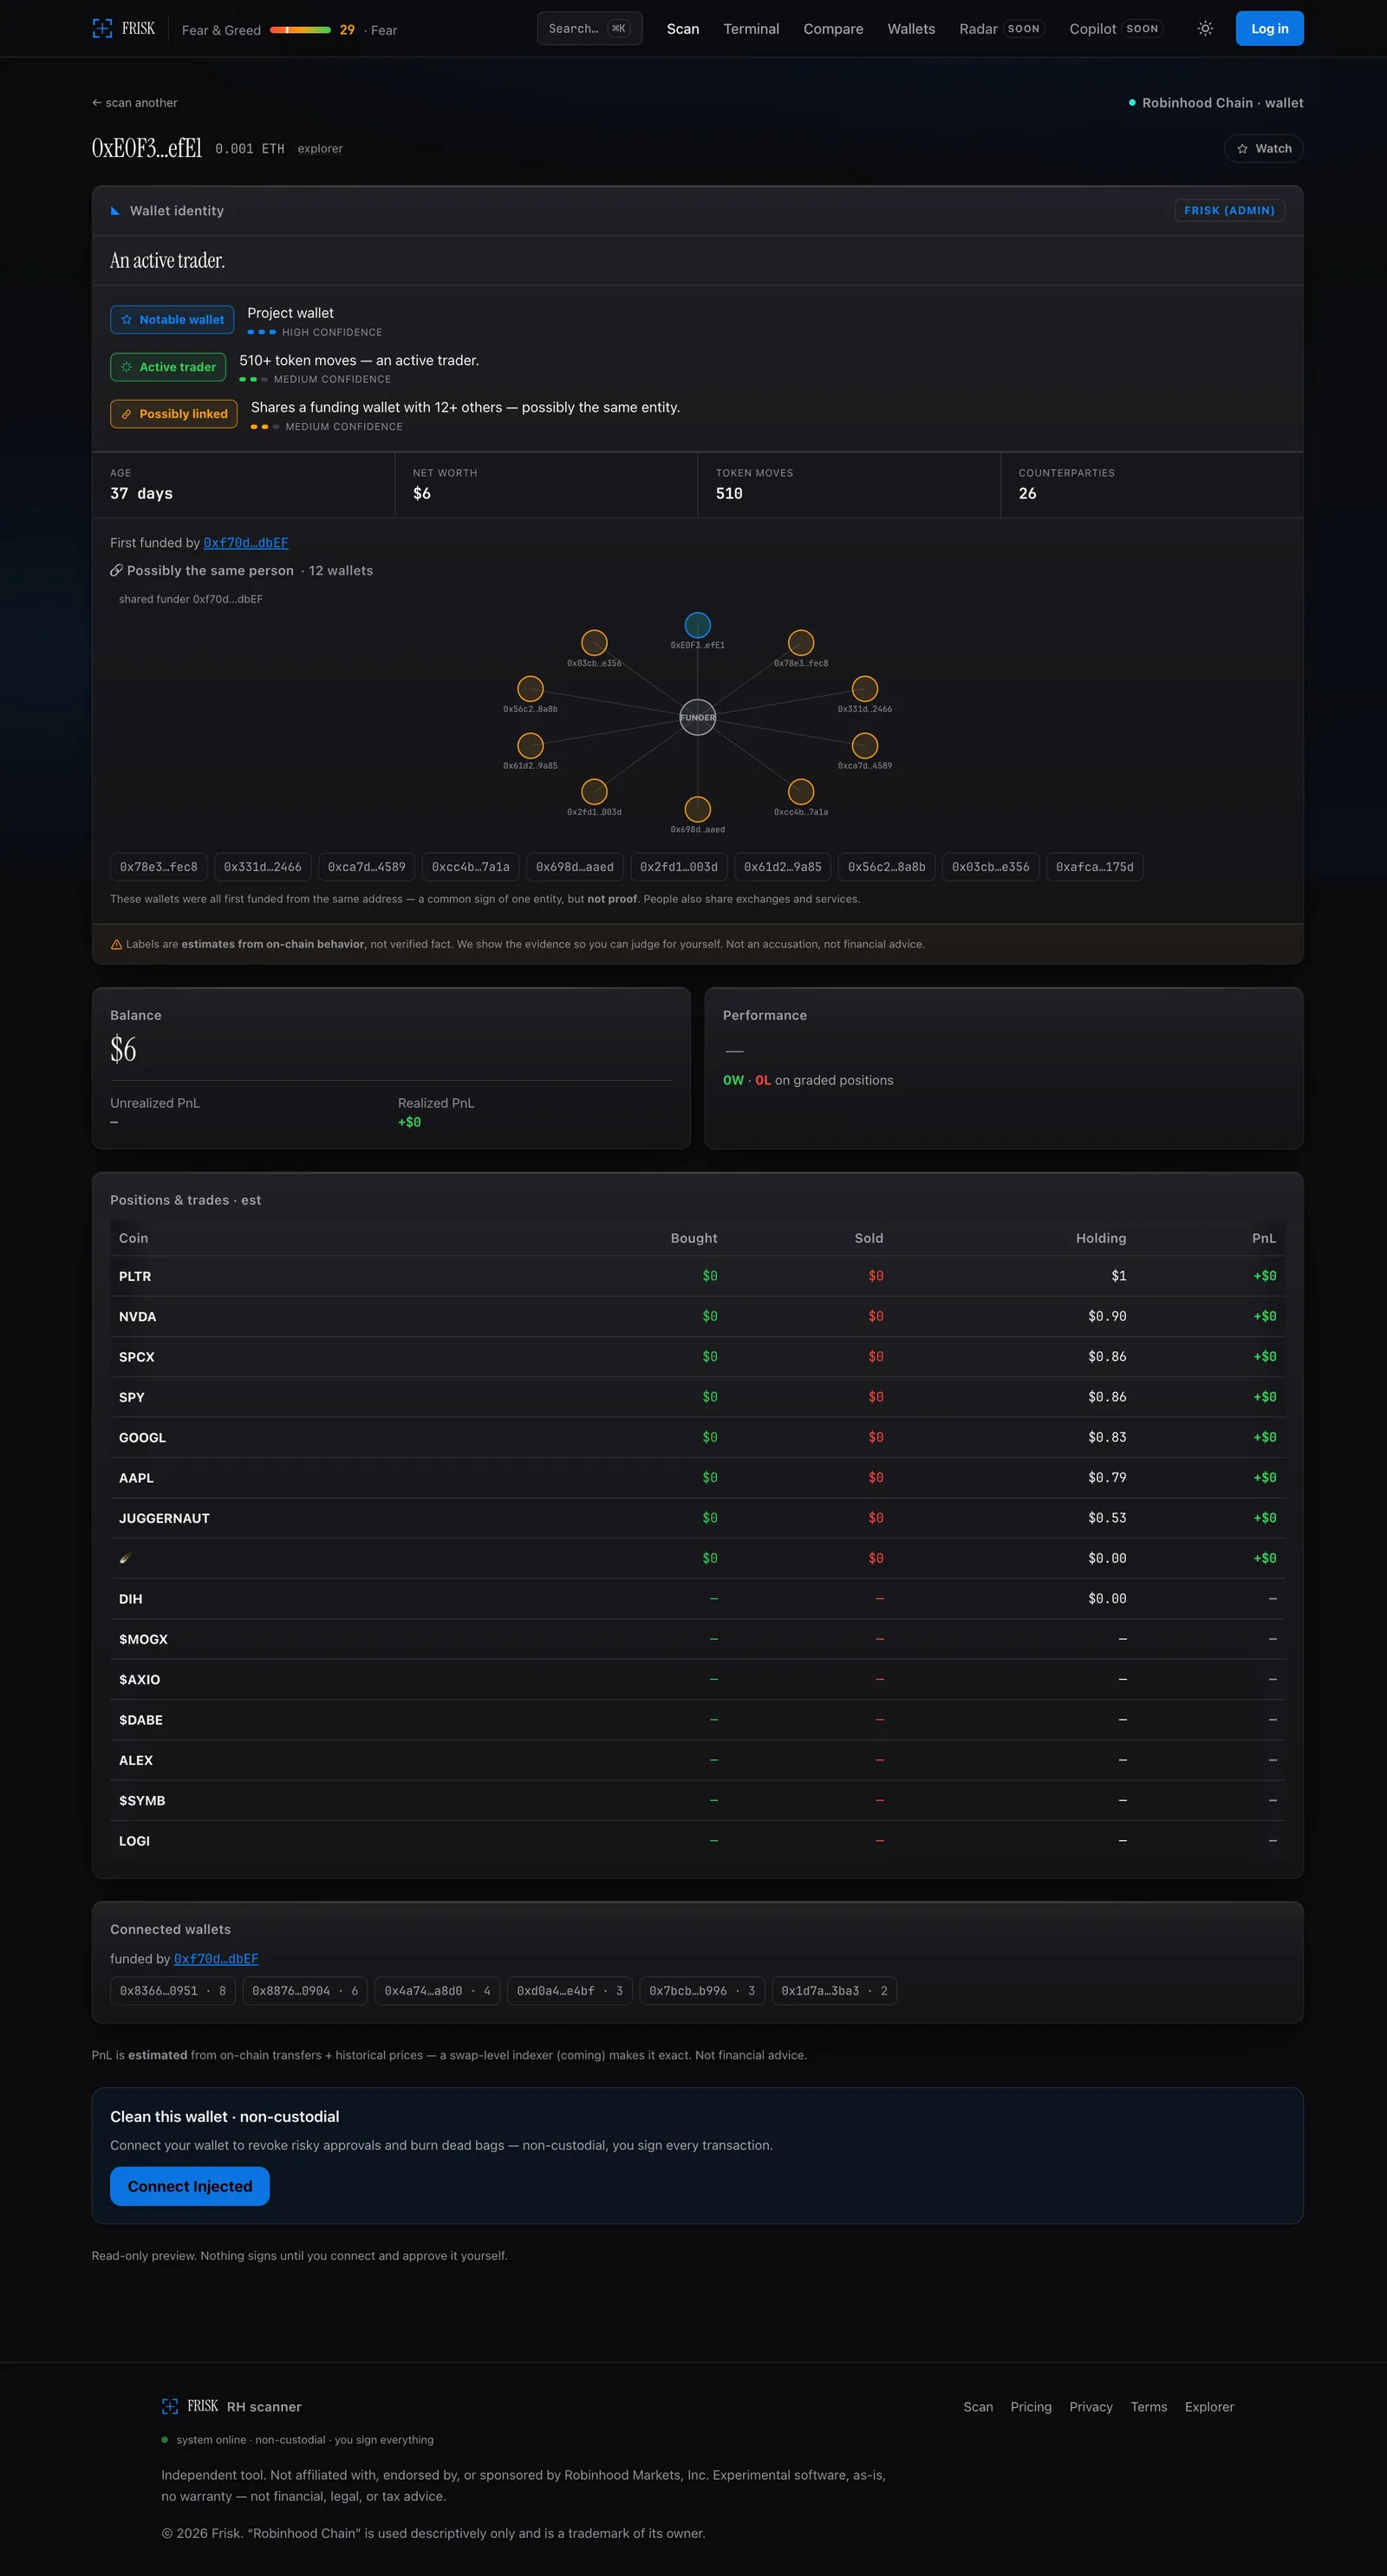Open the 0x8366…0951 connected wallet chip
The width and height of the screenshot is (1387, 2576).
tap(173, 1991)
